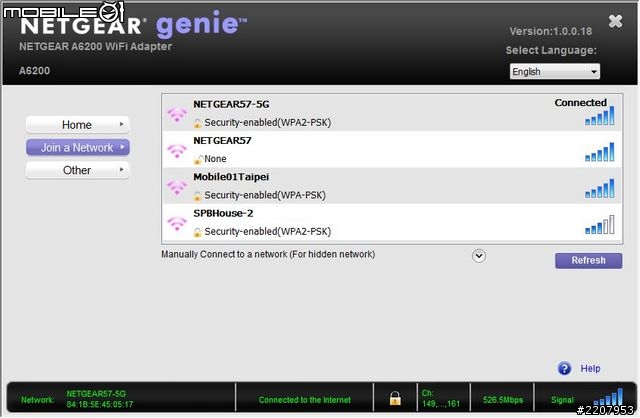Screen dimensions: 640x418
Task: Click NETGEAR57-5G signal strength bars
Action: coord(600,116)
